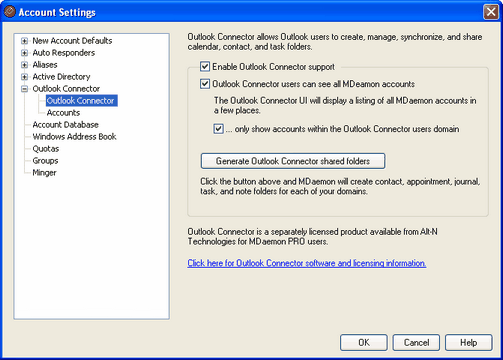Select New Account Defaults in tree

tap(72, 41)
